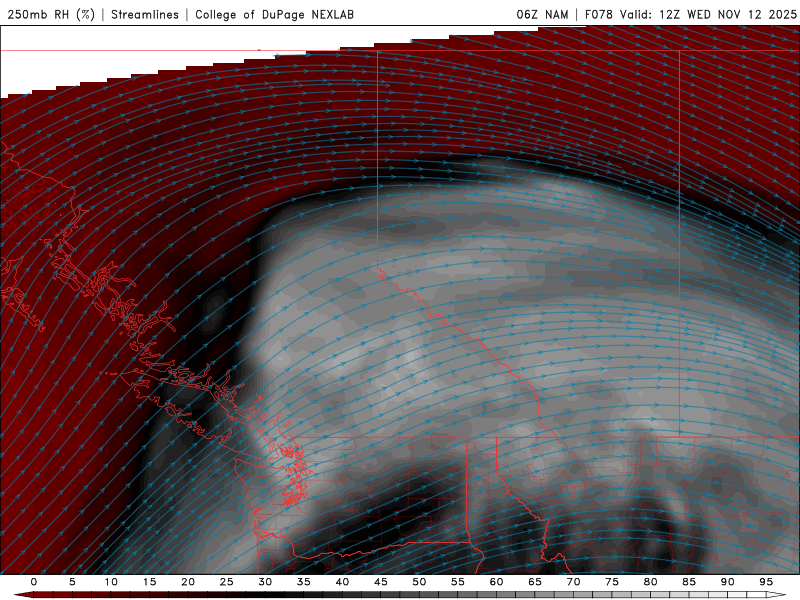Viewport: 800px width, 600px height.
Task: Click 'Valid: 12Z WED NOV 12 2025' text
Action: tap(708, 14)
